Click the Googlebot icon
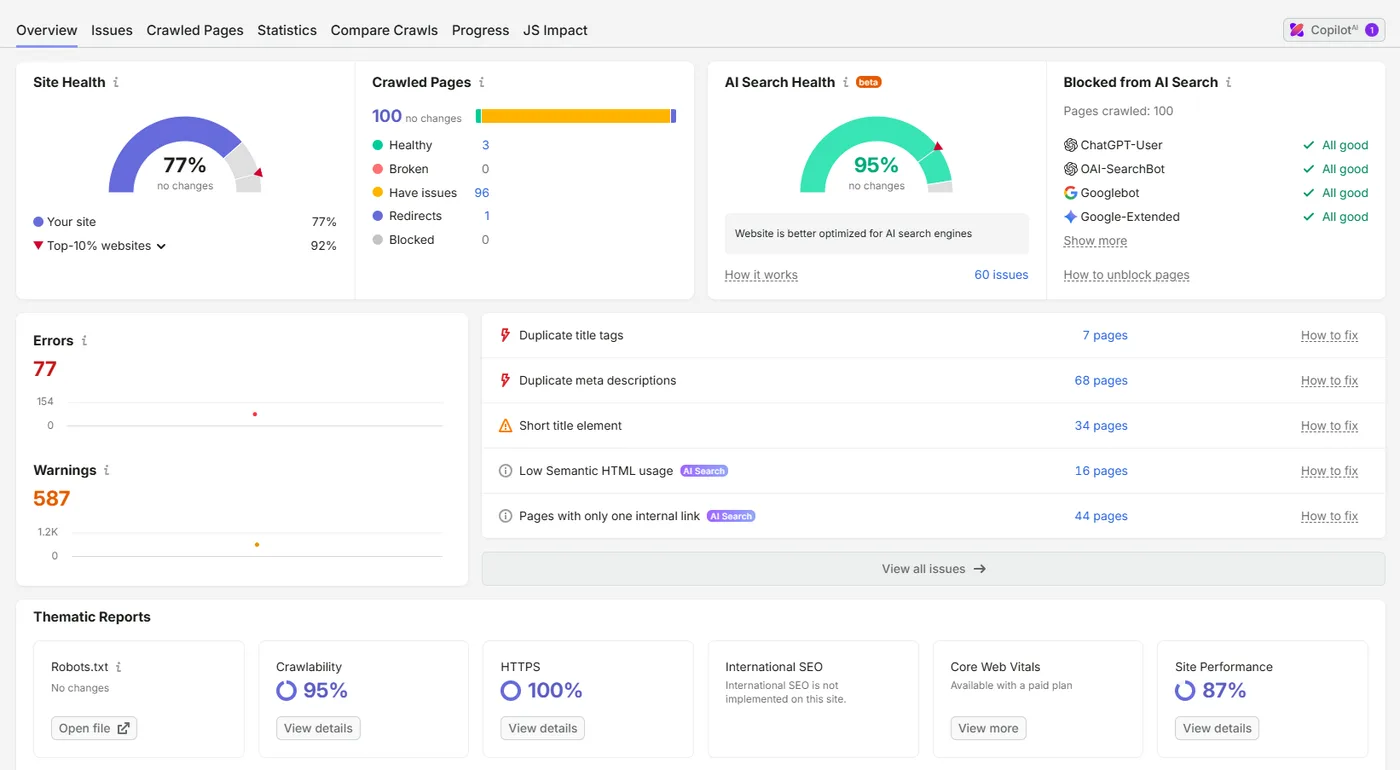Image resolution: width=1400 pixels, height=770 pixels. [1071, 193]
